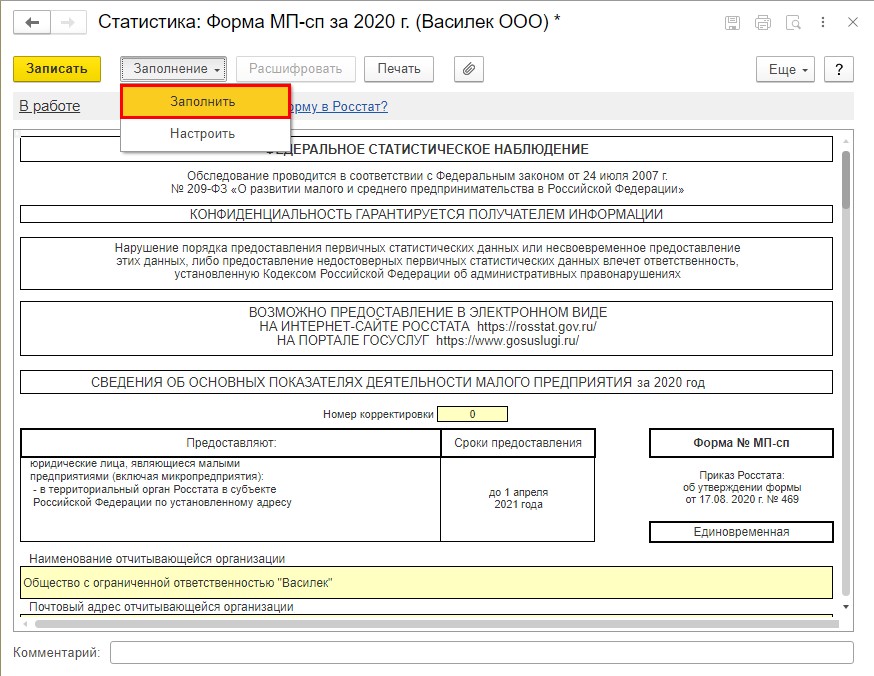The image size is (874, 676).
Task: Choose Настроить from the dropdown menu
Action: pyautogui.click(x=205, y=134)
